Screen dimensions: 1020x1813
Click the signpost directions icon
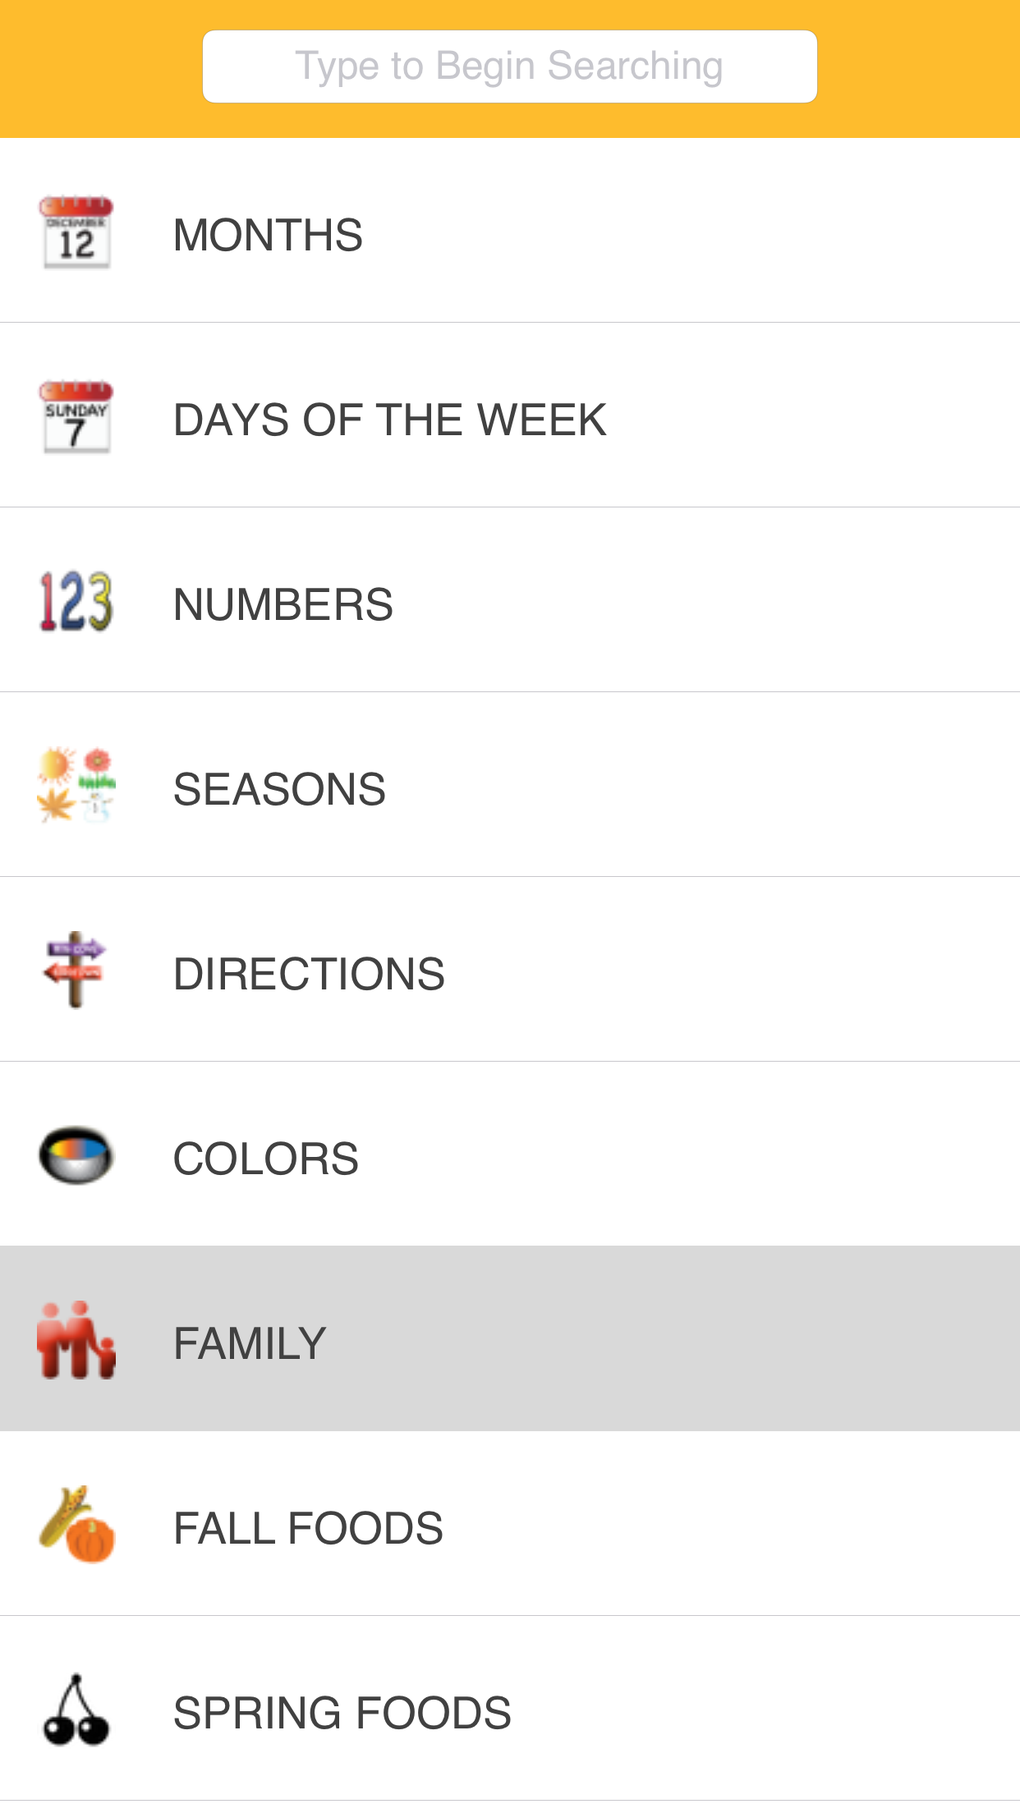(x=76, y=971)
